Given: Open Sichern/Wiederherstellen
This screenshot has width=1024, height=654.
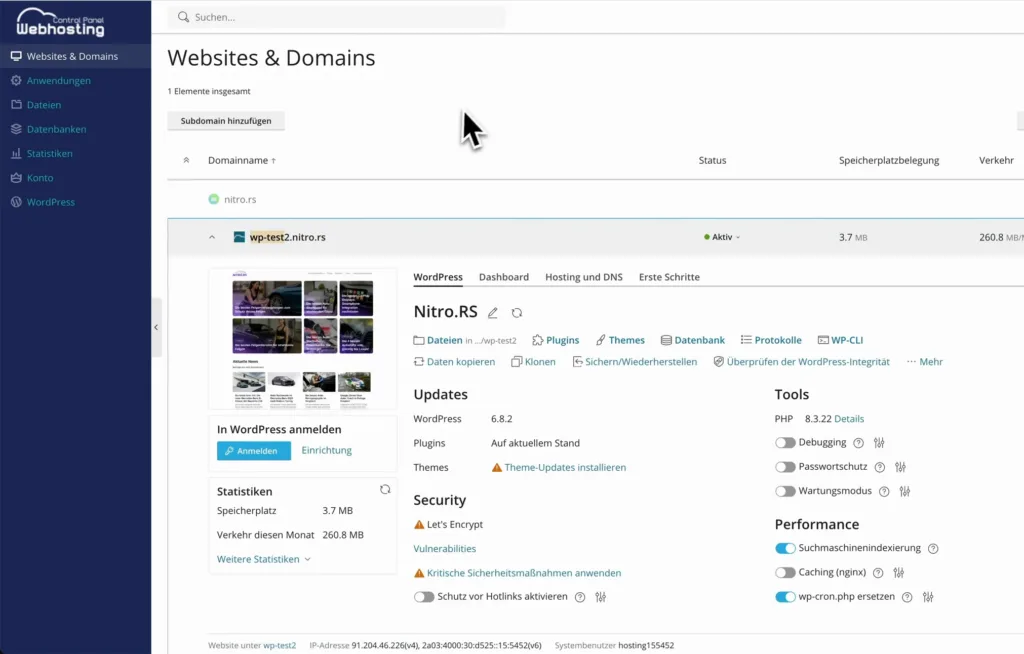Looking at the screenshot, I should [x=635, y=362].
